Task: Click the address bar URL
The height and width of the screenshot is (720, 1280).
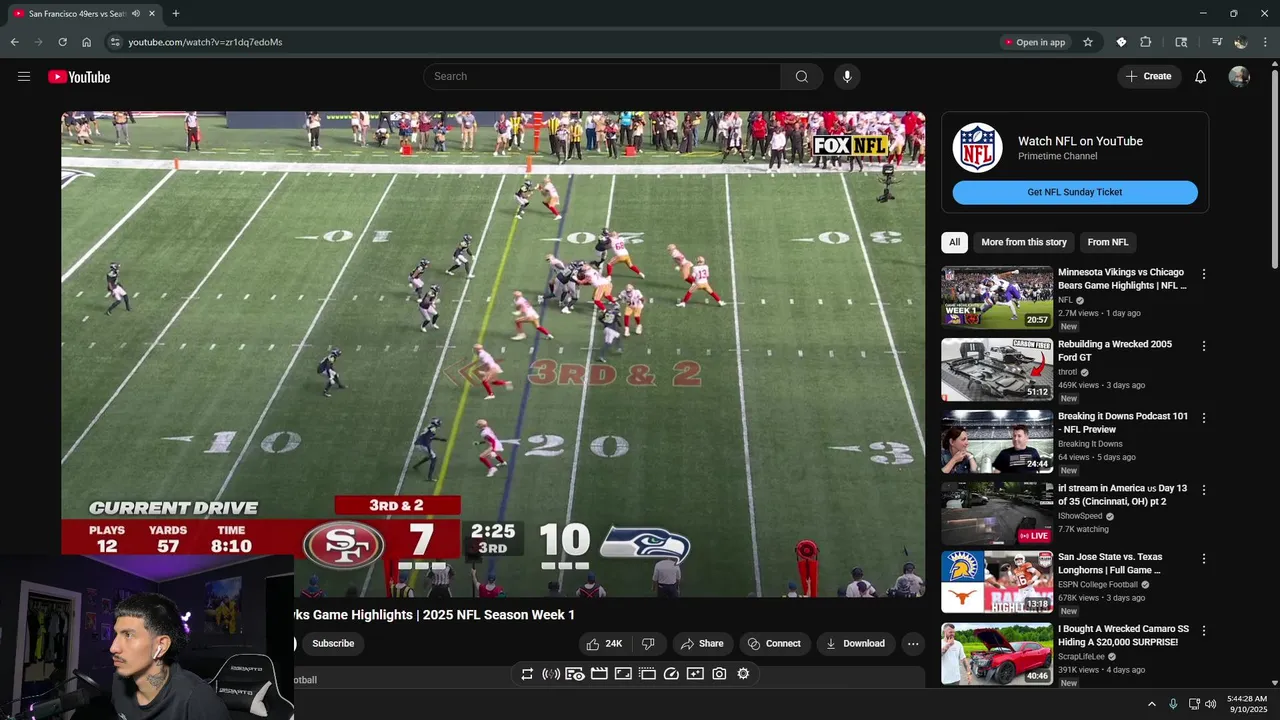Action: click(x=205, y=42)
